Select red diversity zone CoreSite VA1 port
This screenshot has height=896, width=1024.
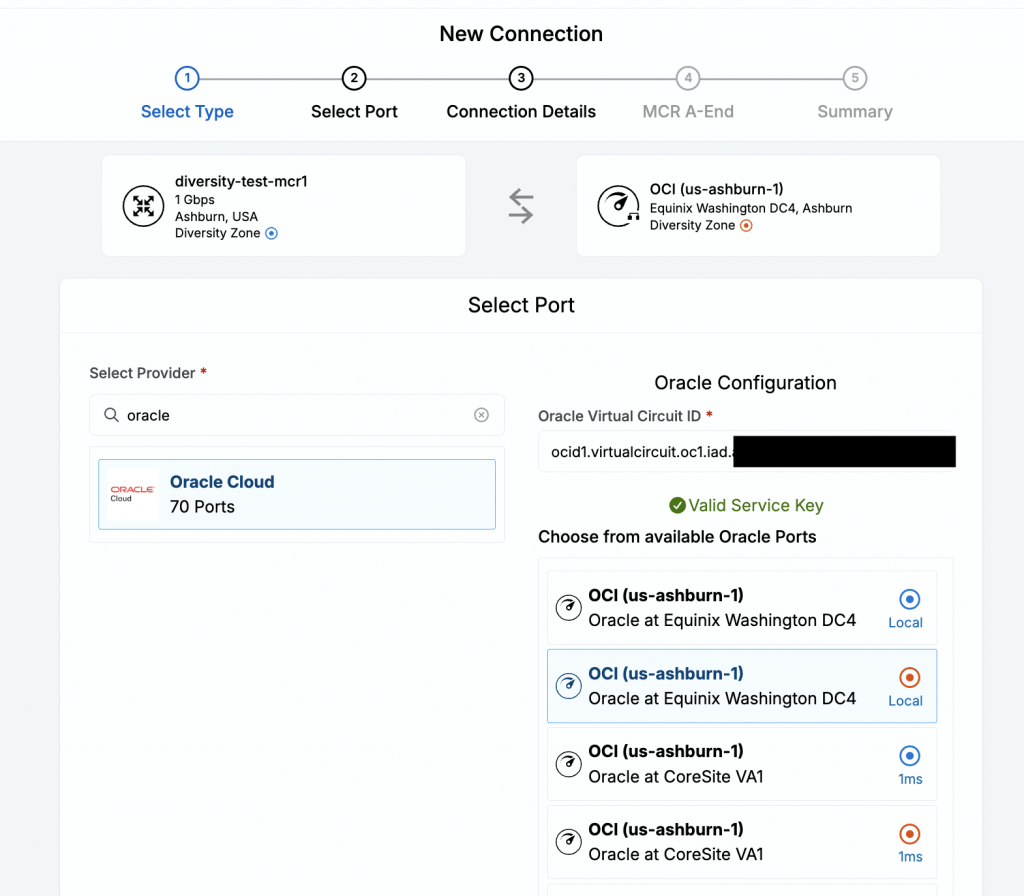click(742, 842)
